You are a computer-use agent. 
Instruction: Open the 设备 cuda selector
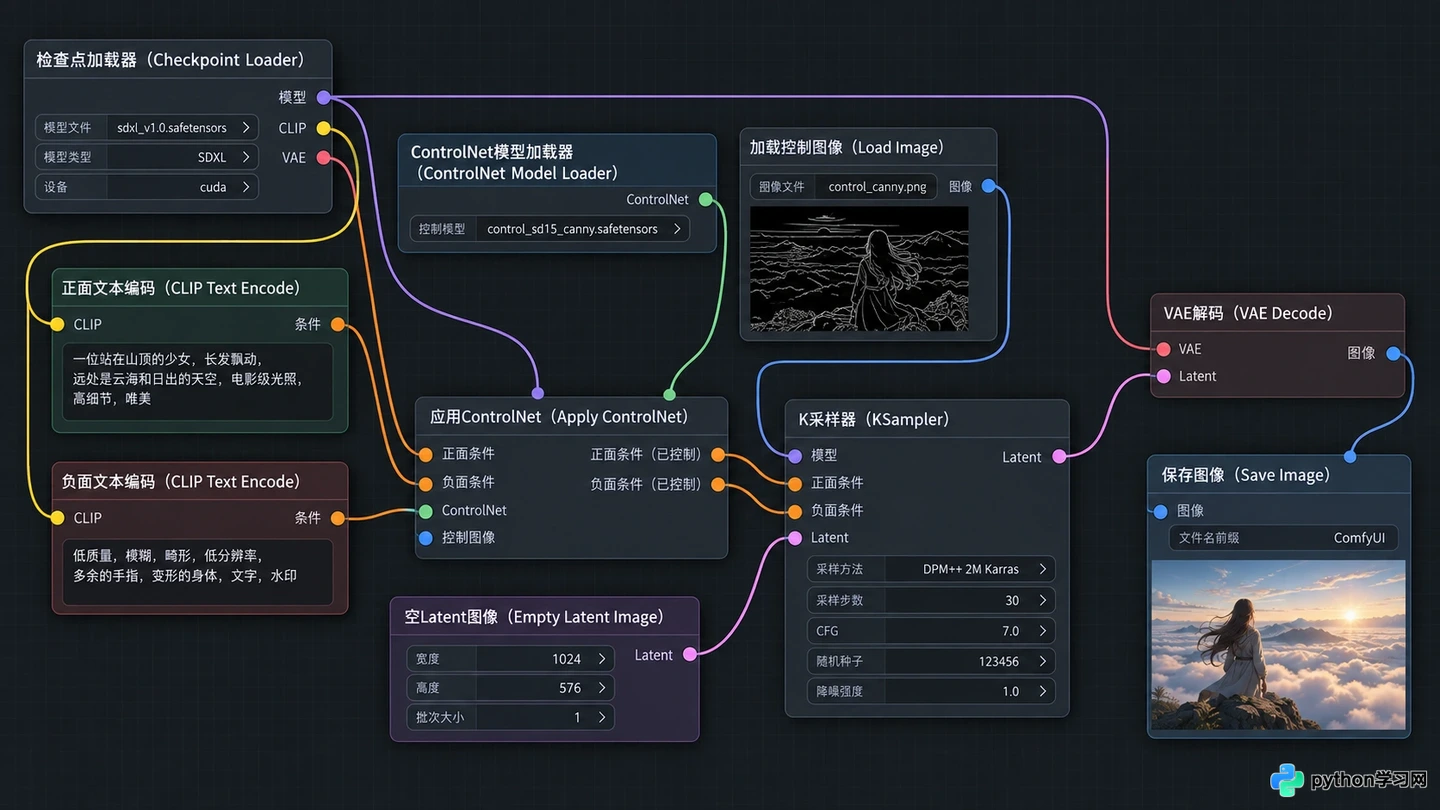tap(147, 187)
